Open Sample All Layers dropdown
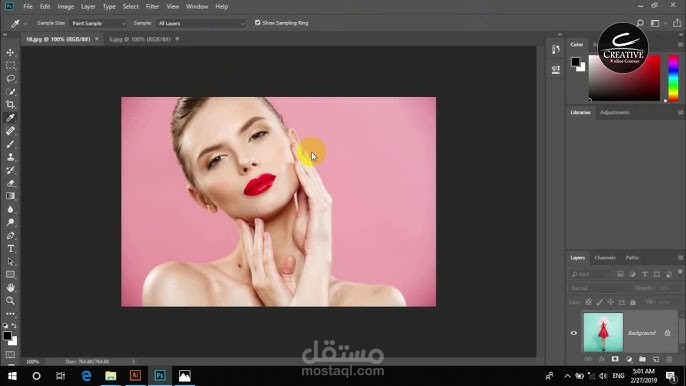 point(201,23)
